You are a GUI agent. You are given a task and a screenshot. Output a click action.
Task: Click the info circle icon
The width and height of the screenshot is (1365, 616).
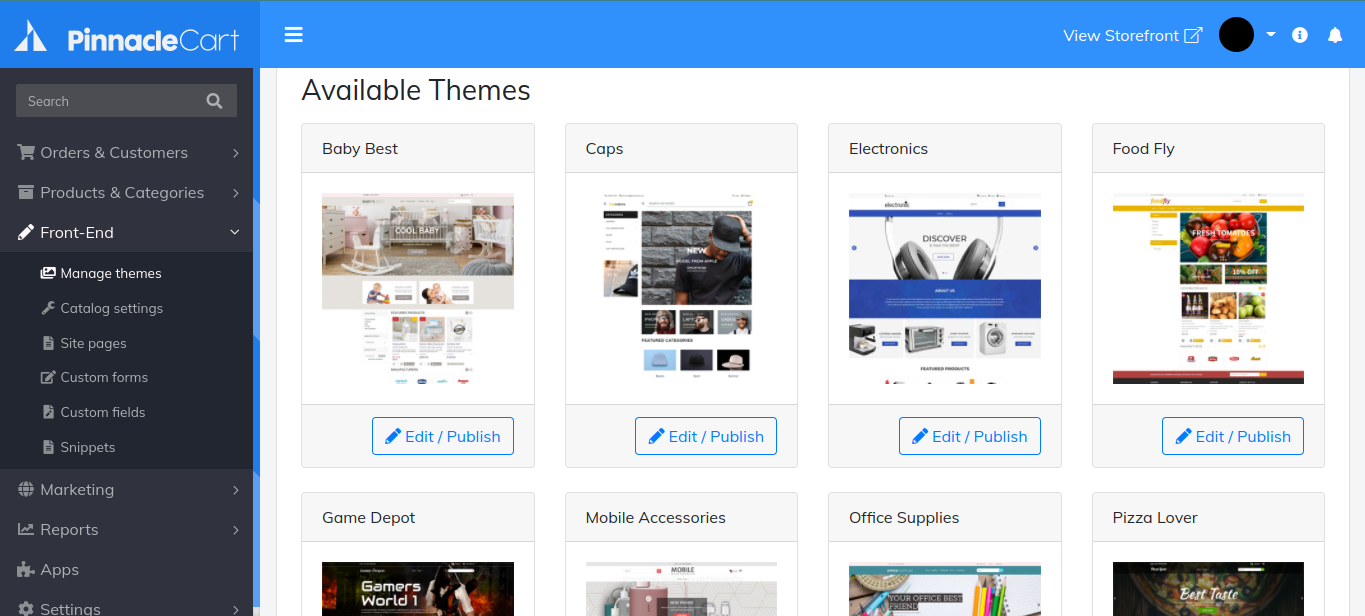coord(1300,35)
